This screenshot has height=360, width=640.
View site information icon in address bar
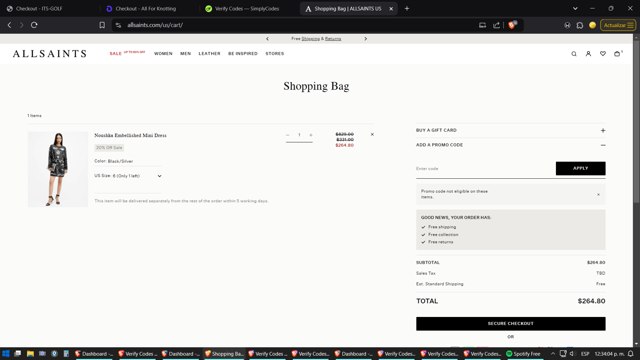pos(118,25)
